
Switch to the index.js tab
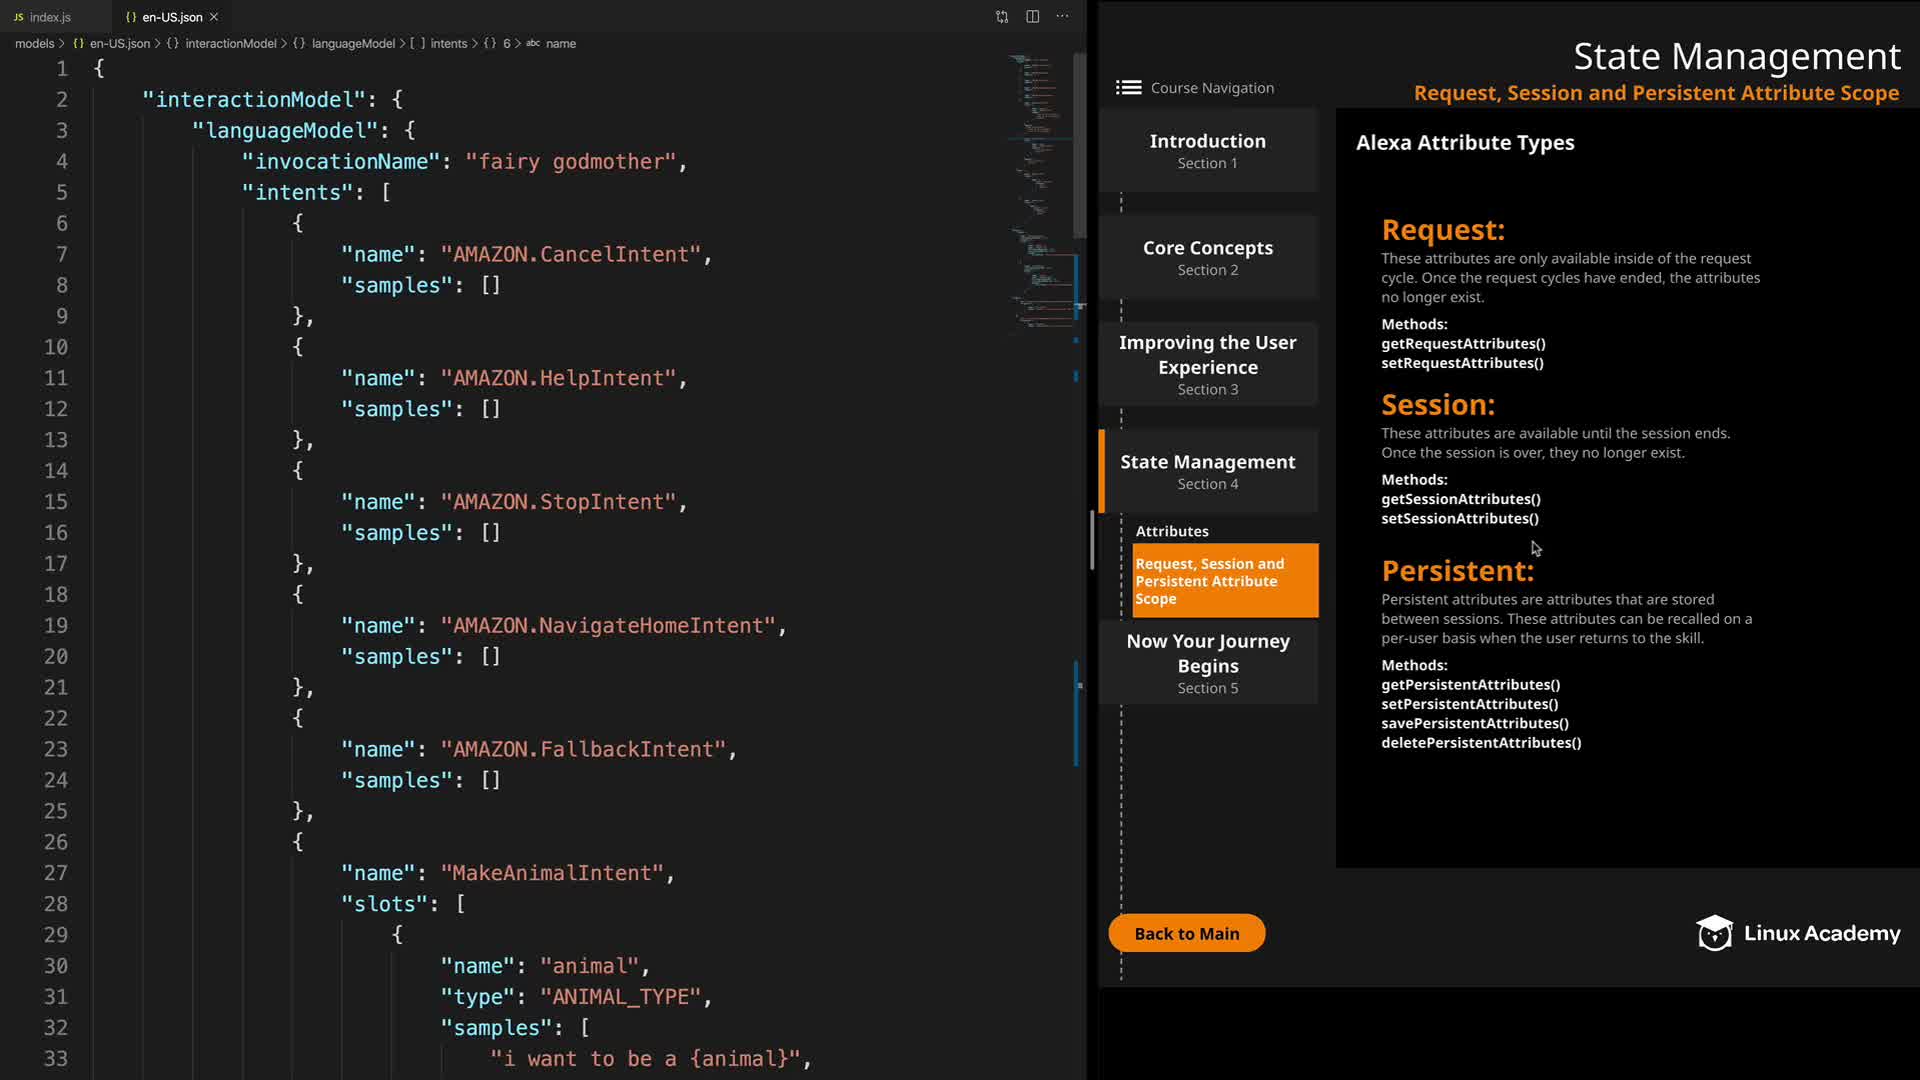point(50,17)
